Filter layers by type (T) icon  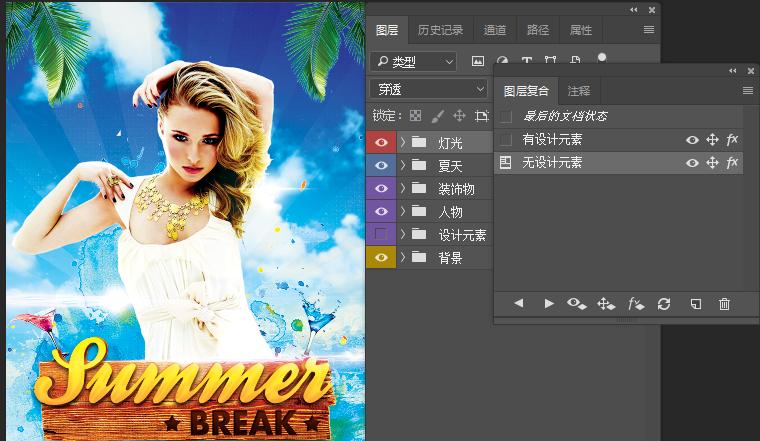(527, 60)
